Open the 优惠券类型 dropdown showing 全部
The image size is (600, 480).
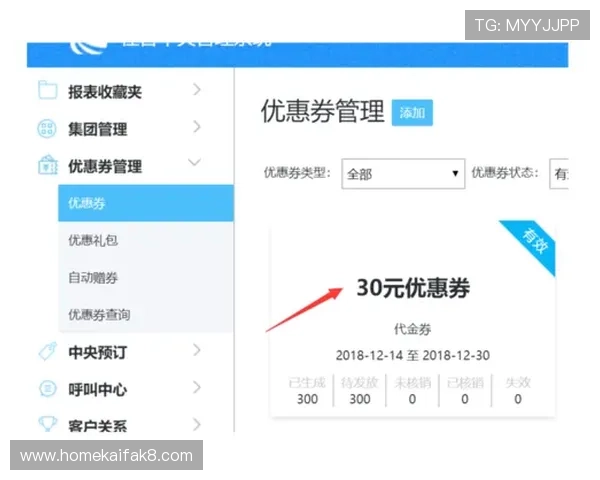[403, 174]
